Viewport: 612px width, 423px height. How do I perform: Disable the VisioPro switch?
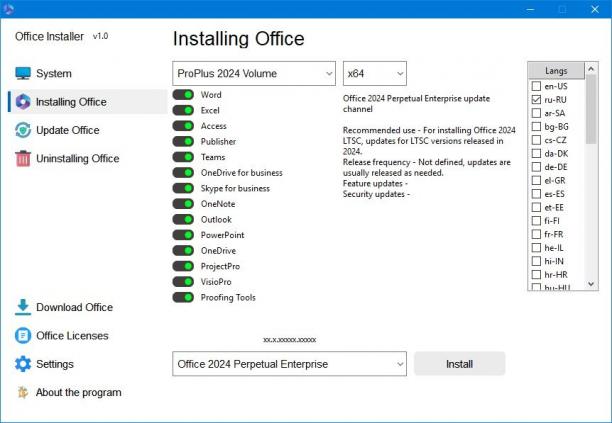tap(183, 282)
